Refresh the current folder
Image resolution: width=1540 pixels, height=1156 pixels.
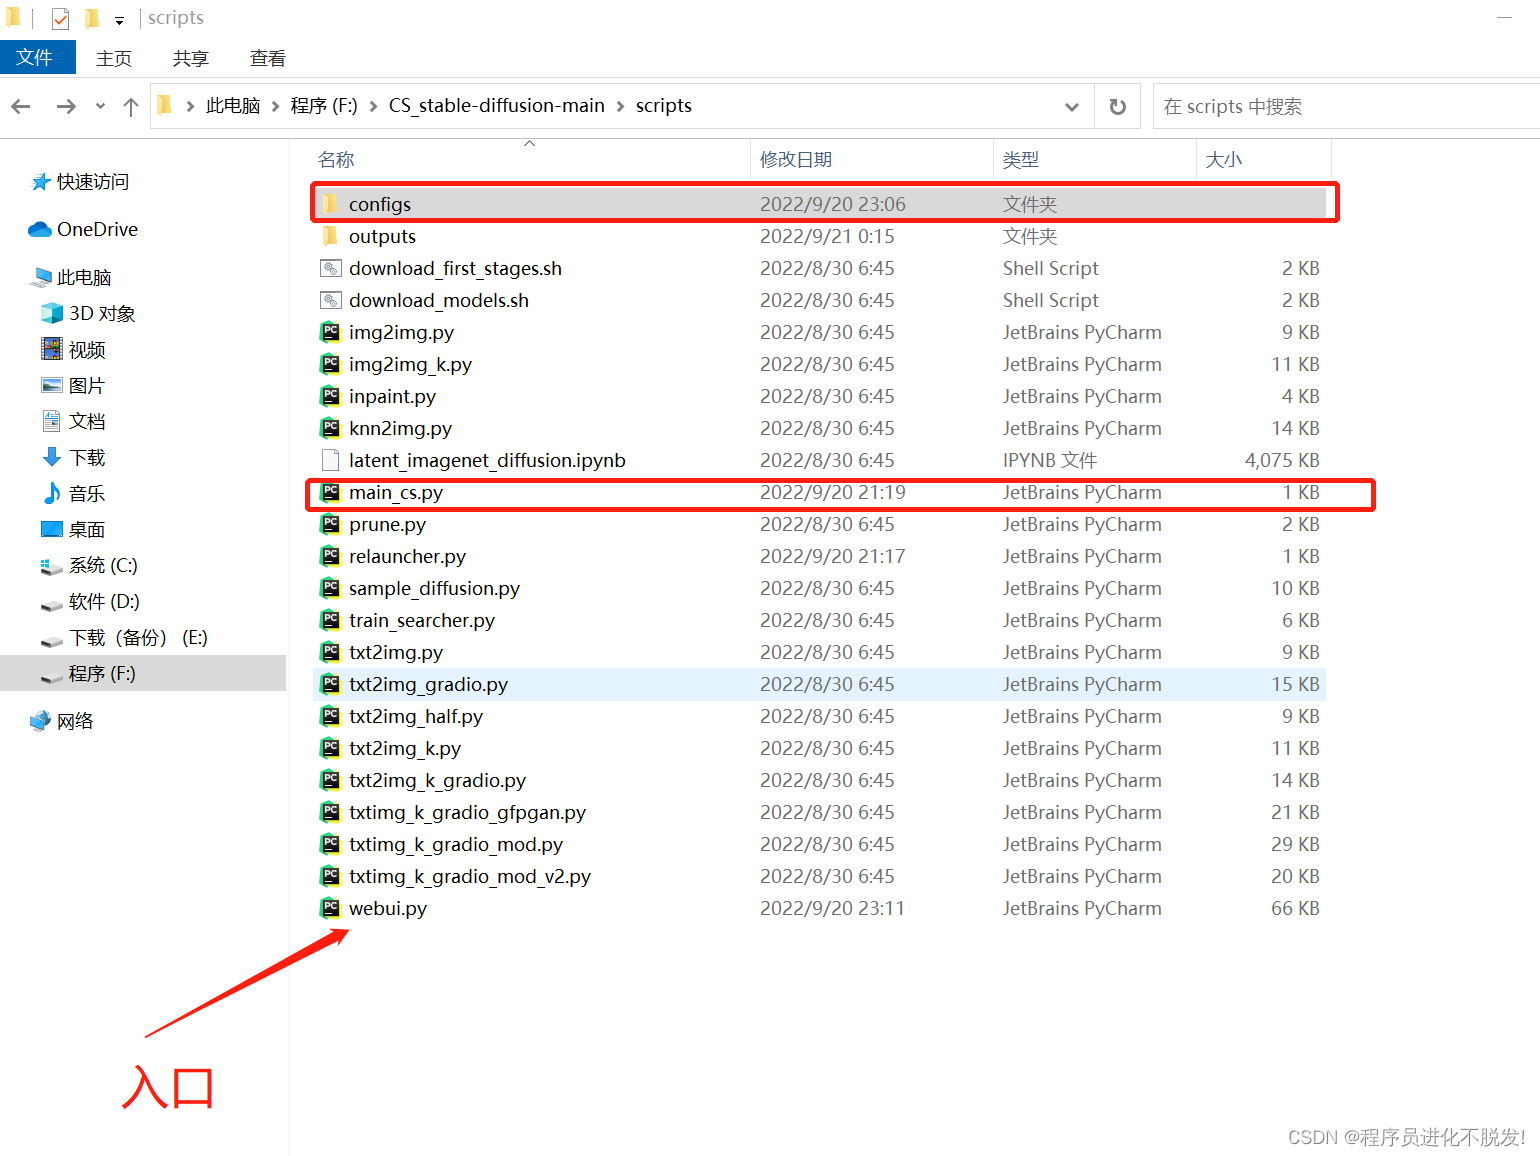click(x=1118, y=107)
